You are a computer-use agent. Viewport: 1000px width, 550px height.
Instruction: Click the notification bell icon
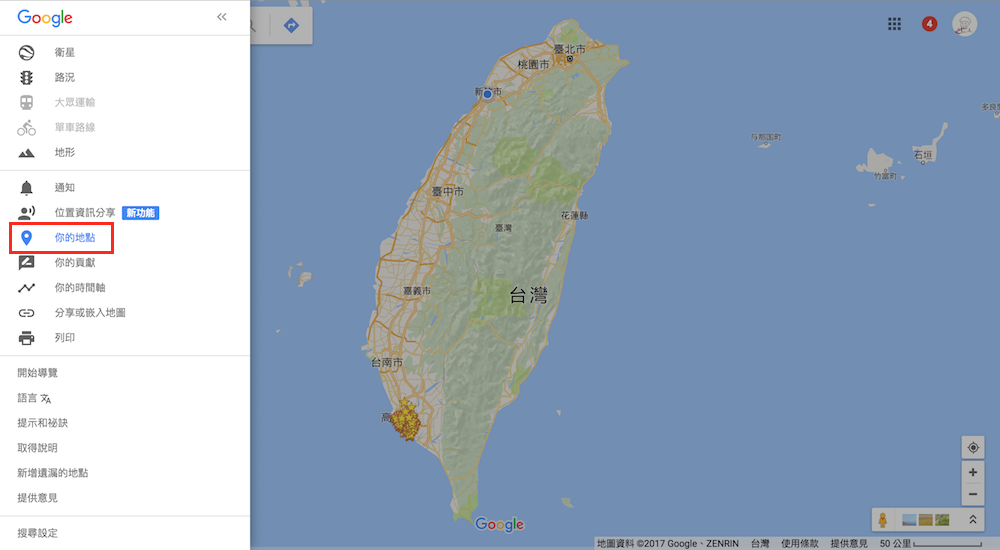tap(26, 188)
